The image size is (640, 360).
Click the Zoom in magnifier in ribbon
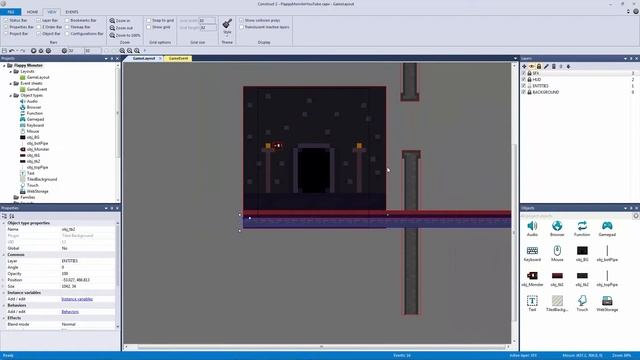(112, 20)
